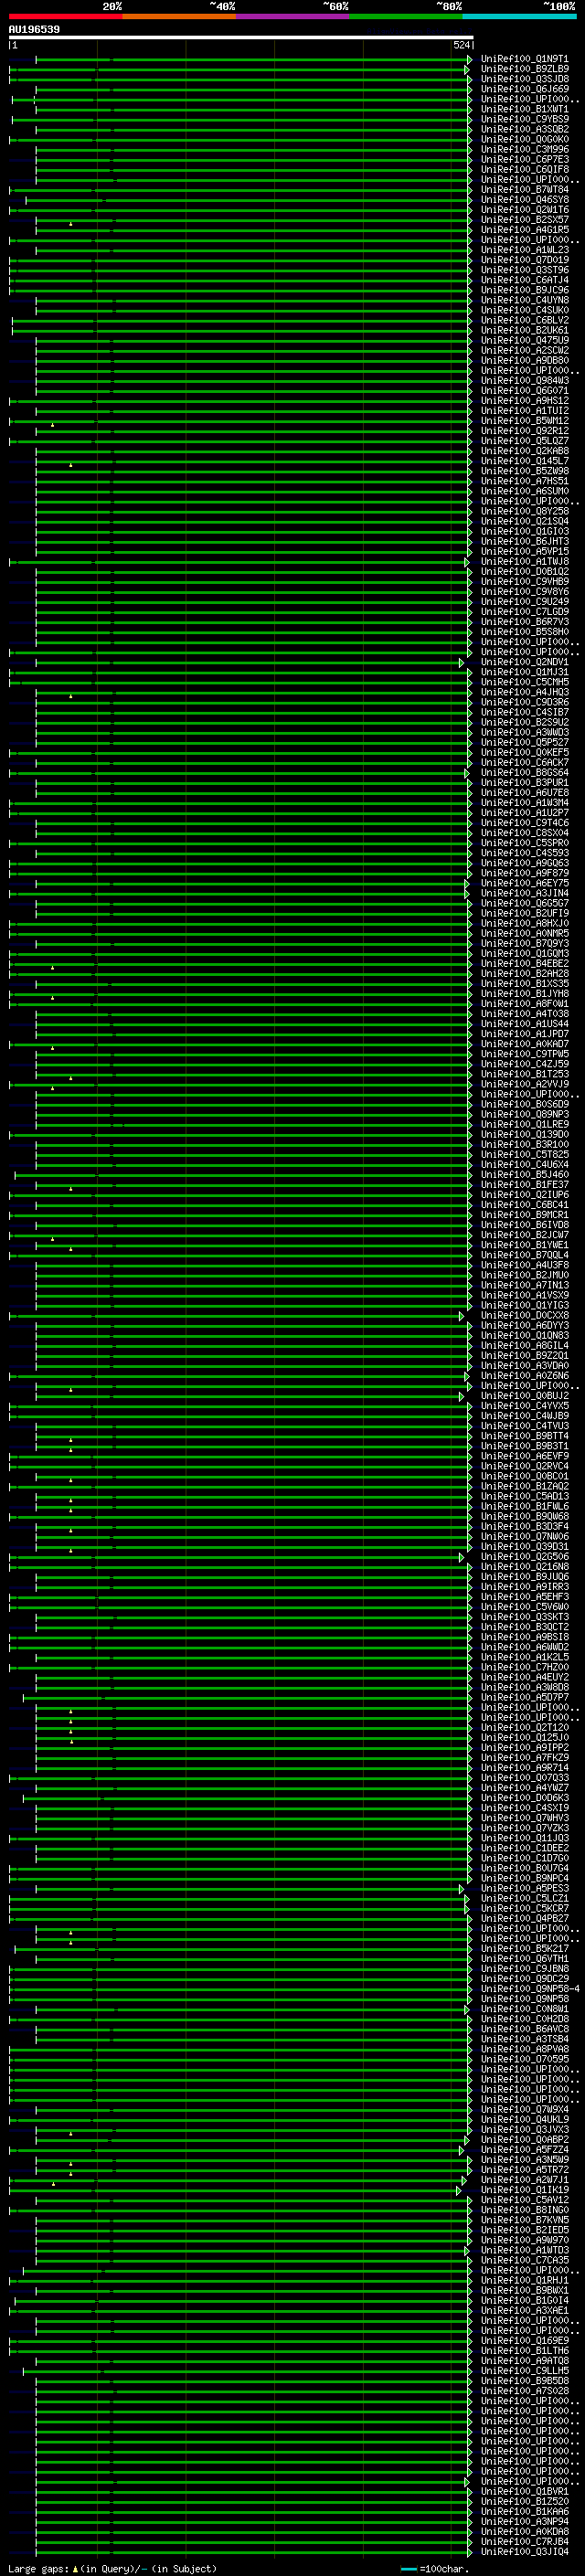
Task: Select hit label UniRef100_B7QQL4
Action: coord(525,1255)
